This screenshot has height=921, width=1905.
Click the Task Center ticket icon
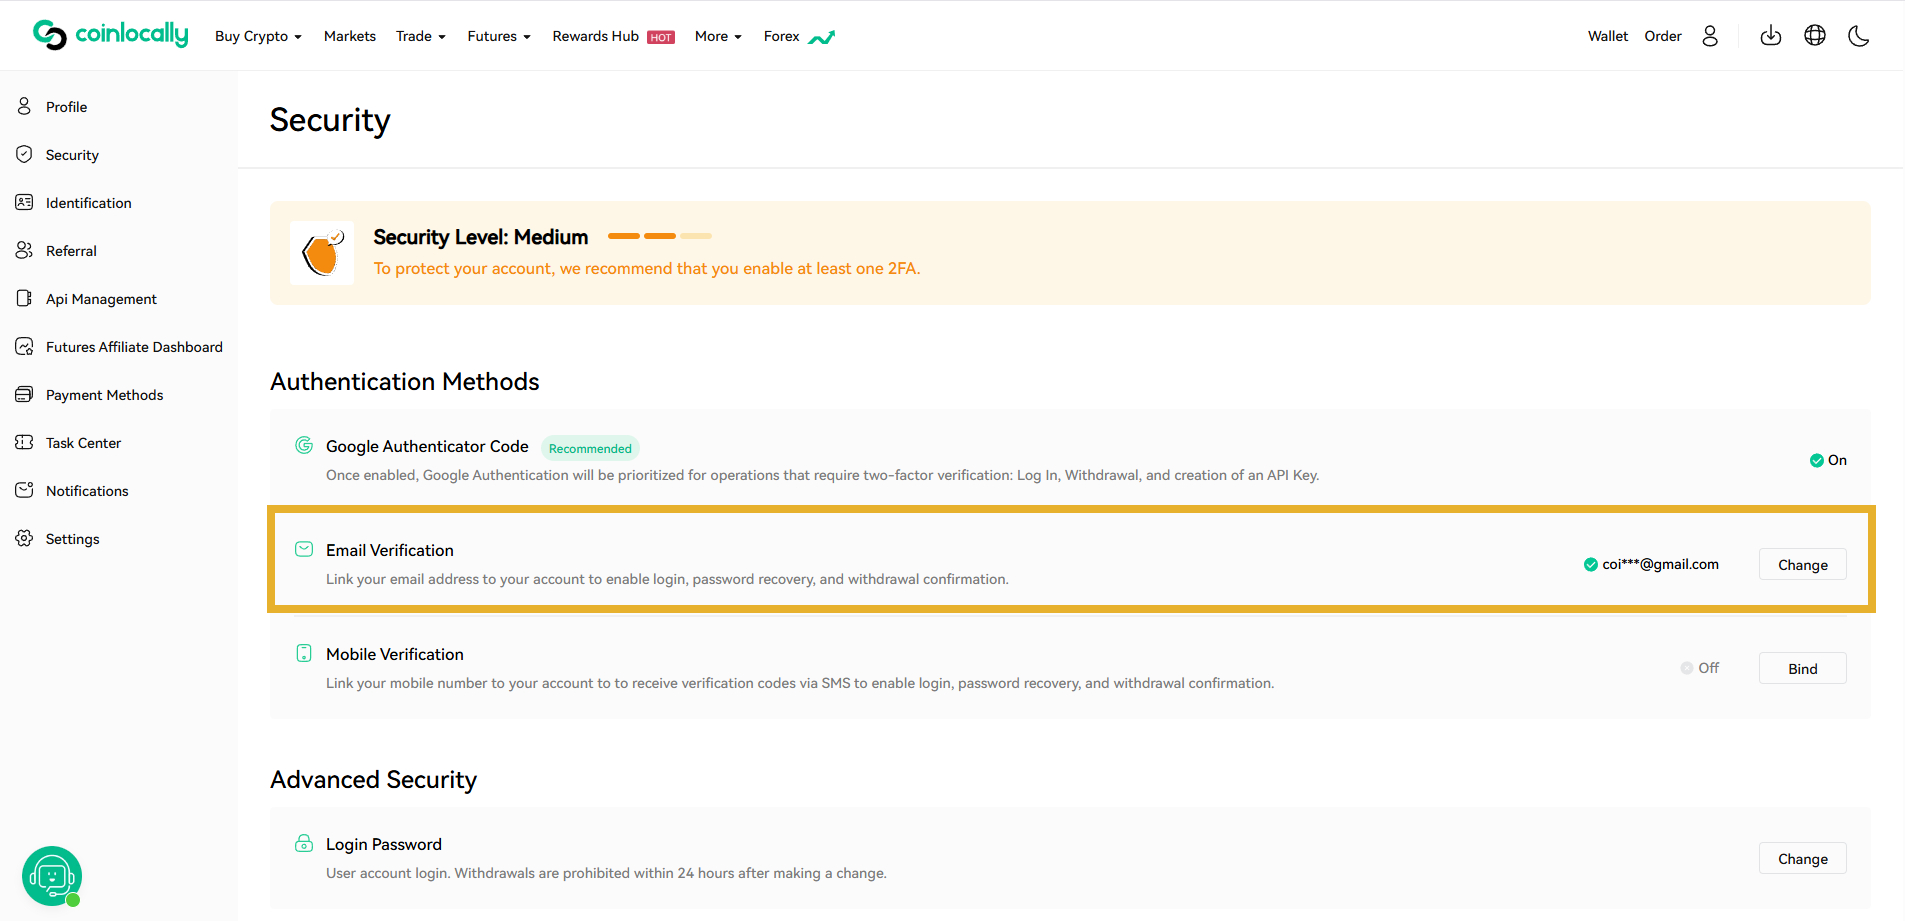(24, 442)
